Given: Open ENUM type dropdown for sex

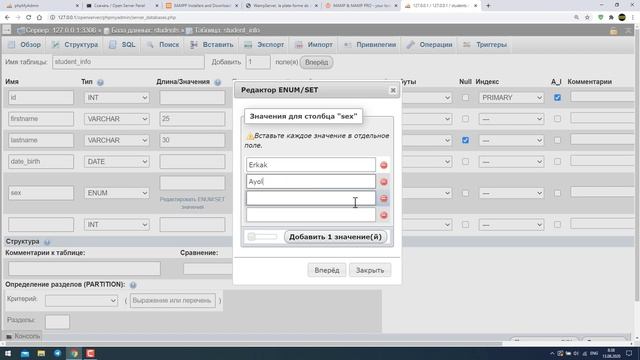Looking at the screenshot, I should pyautogui.click(x=117, y=193).
